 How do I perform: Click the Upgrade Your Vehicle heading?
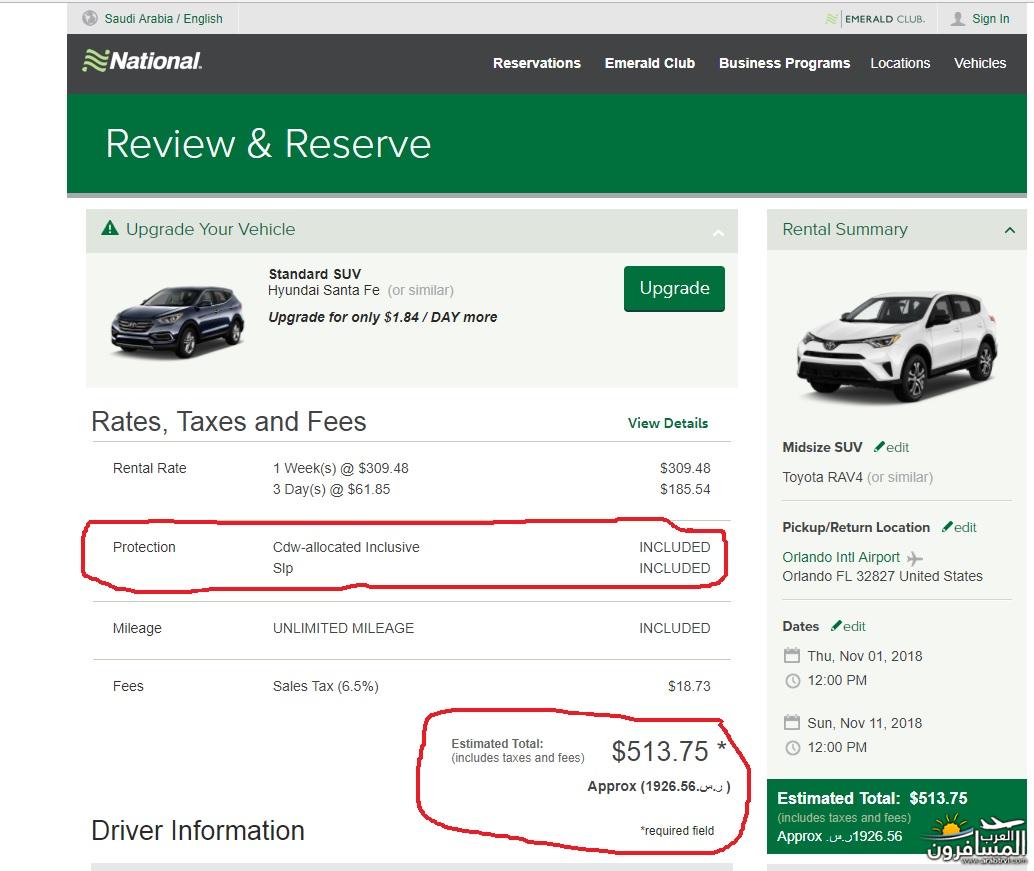[210, 229]
